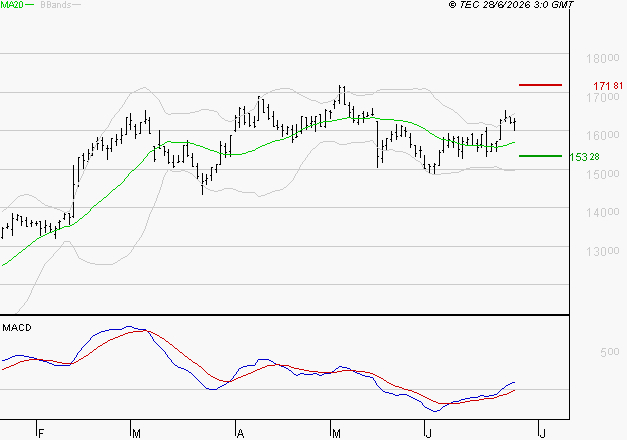Click the TEC copyright timestamp text
This screenshot has height=440, width=627.
coord(511,5)
